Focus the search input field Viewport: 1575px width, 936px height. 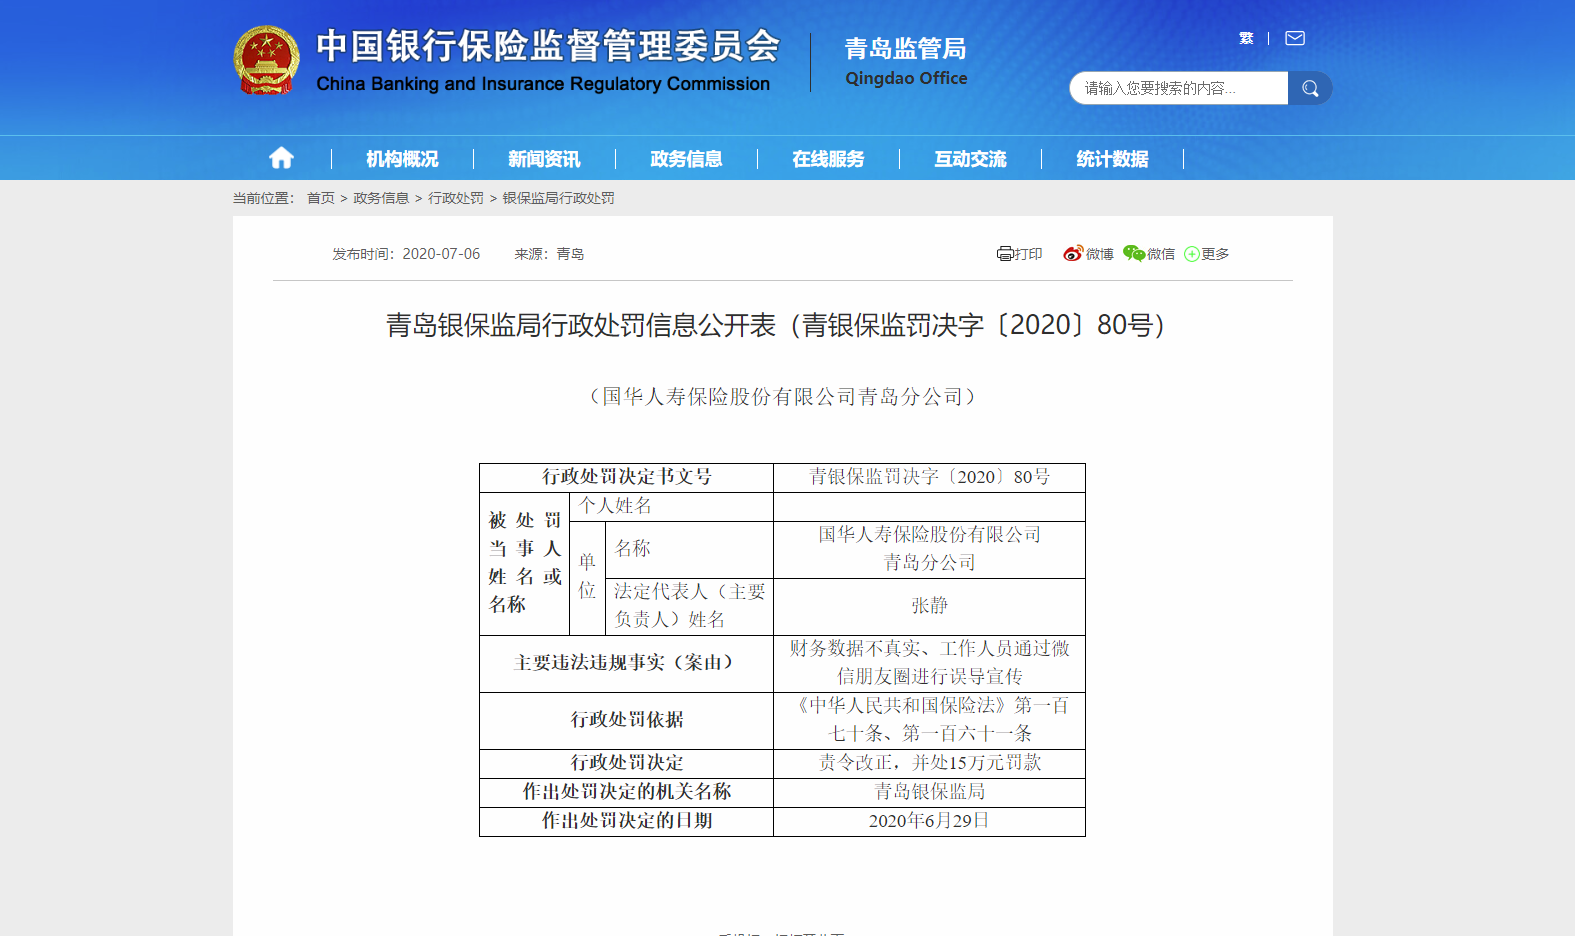(1178, 88)
